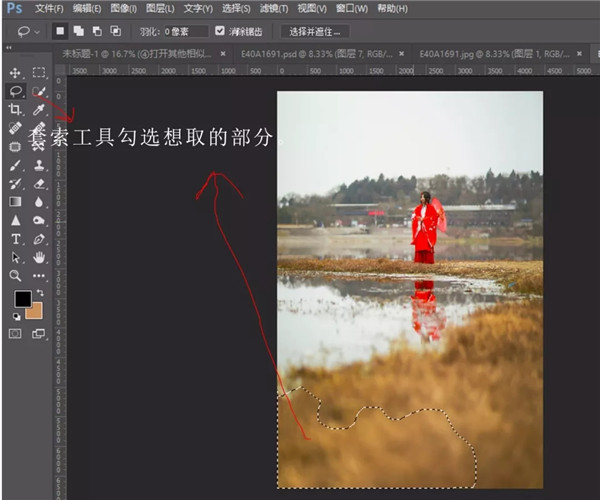Screen dimensions: 600x500
Task: Click the black foreground color swatch
Action: click(22, 298)
